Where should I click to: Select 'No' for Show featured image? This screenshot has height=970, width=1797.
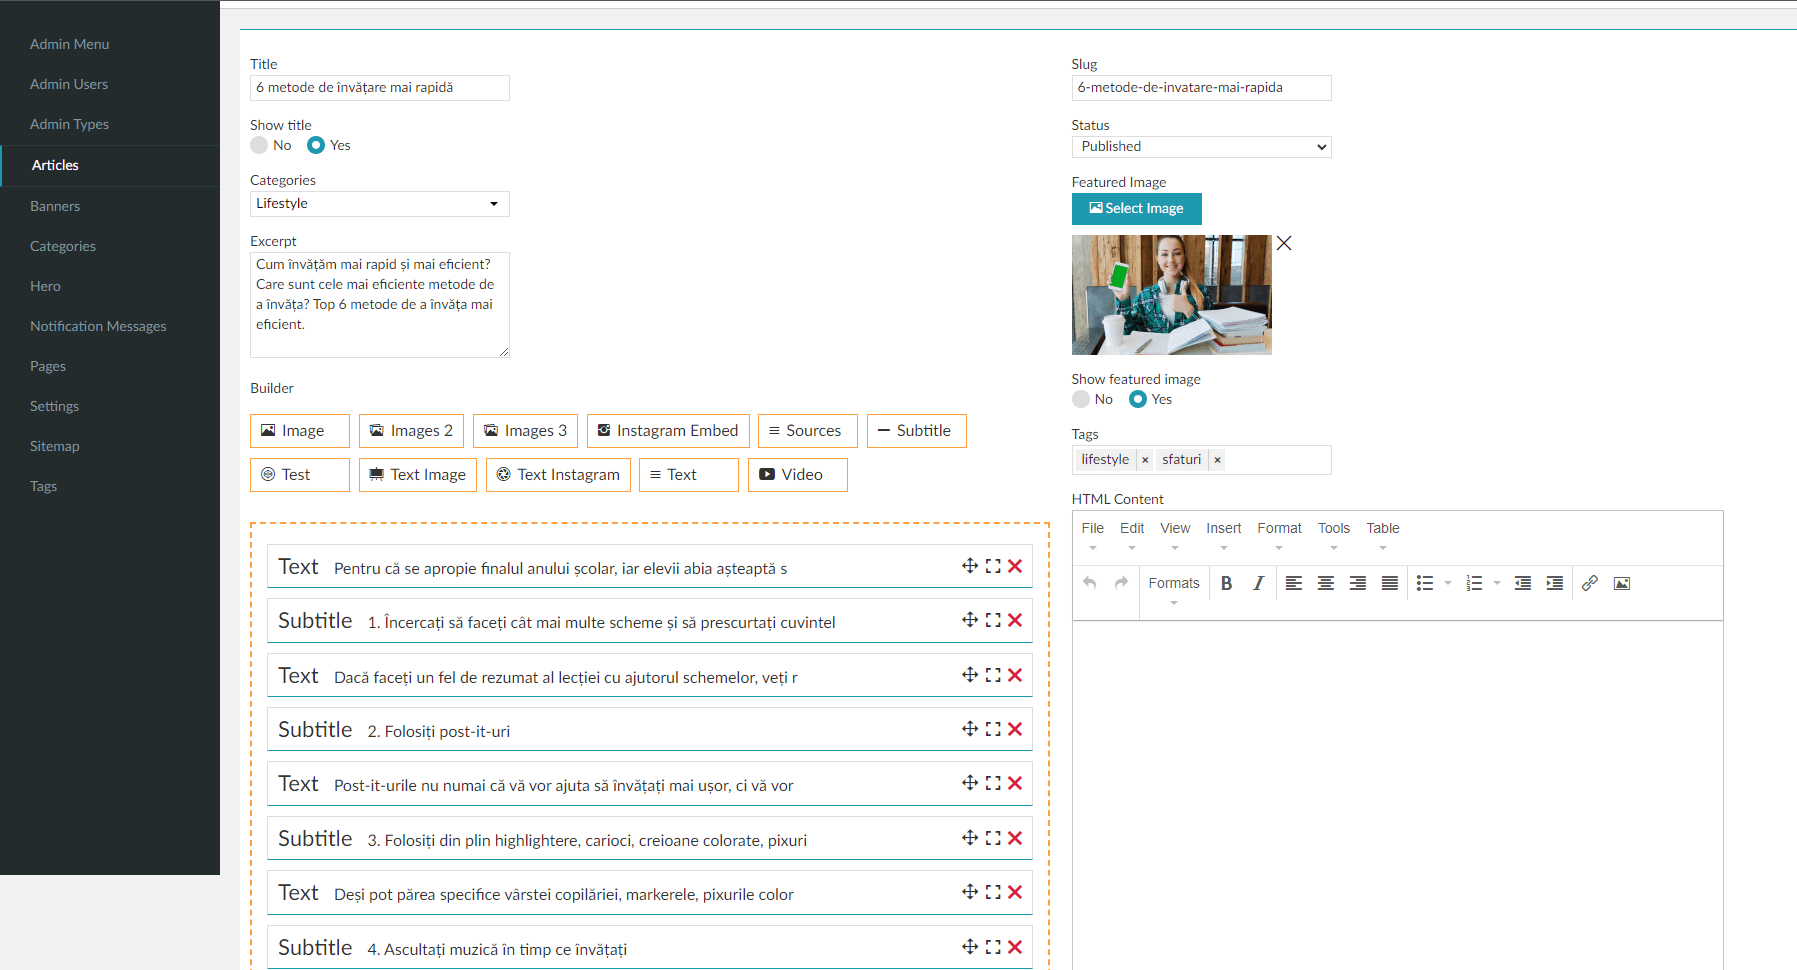click(1081, 399)
